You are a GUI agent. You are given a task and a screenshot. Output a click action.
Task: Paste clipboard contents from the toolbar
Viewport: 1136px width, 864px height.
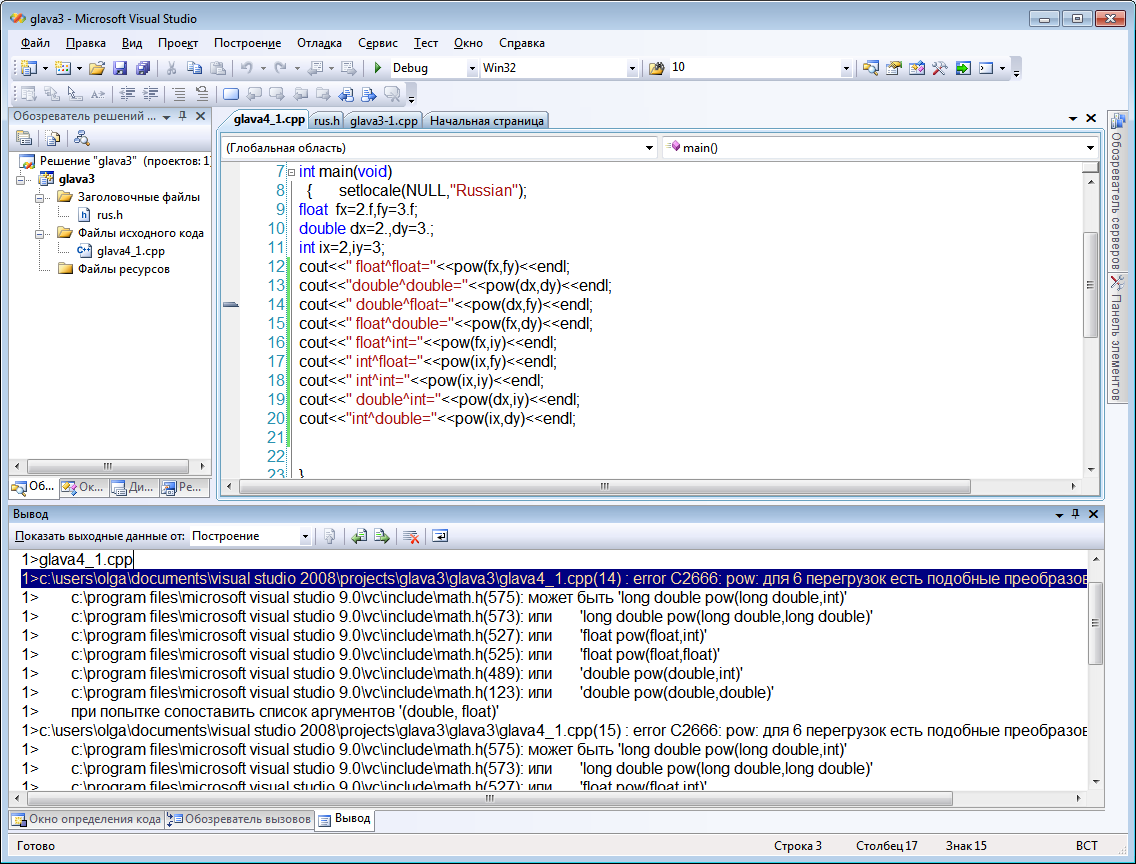click(x=217, y=68)
